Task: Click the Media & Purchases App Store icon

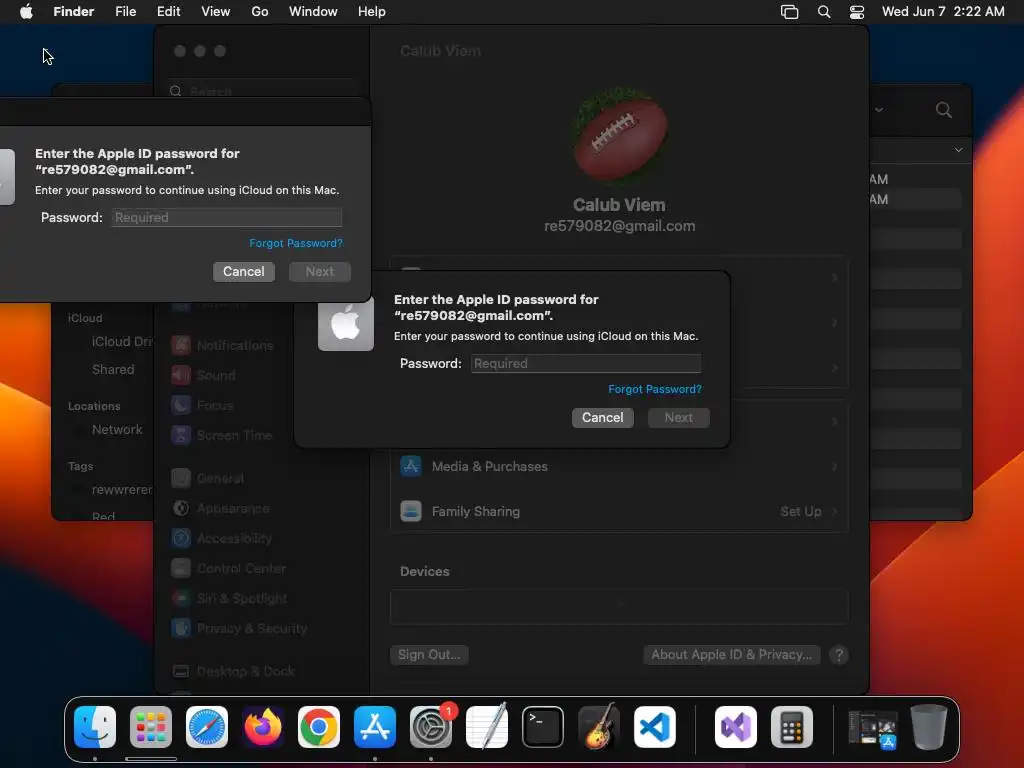Action: 411,466
